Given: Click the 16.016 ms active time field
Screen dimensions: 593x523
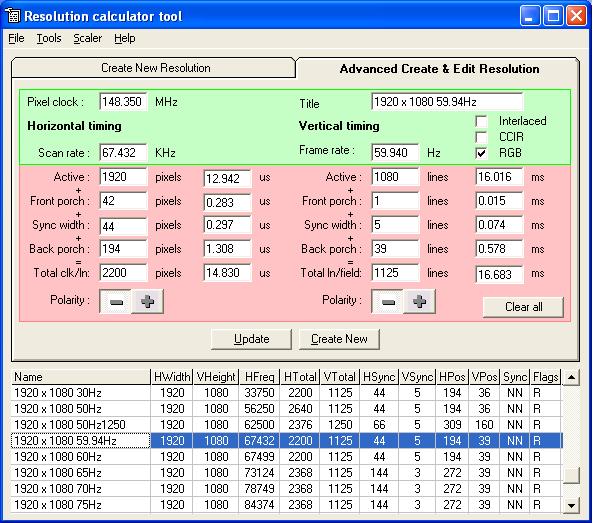Looking at the screenshot, I should tap(499, 177).
